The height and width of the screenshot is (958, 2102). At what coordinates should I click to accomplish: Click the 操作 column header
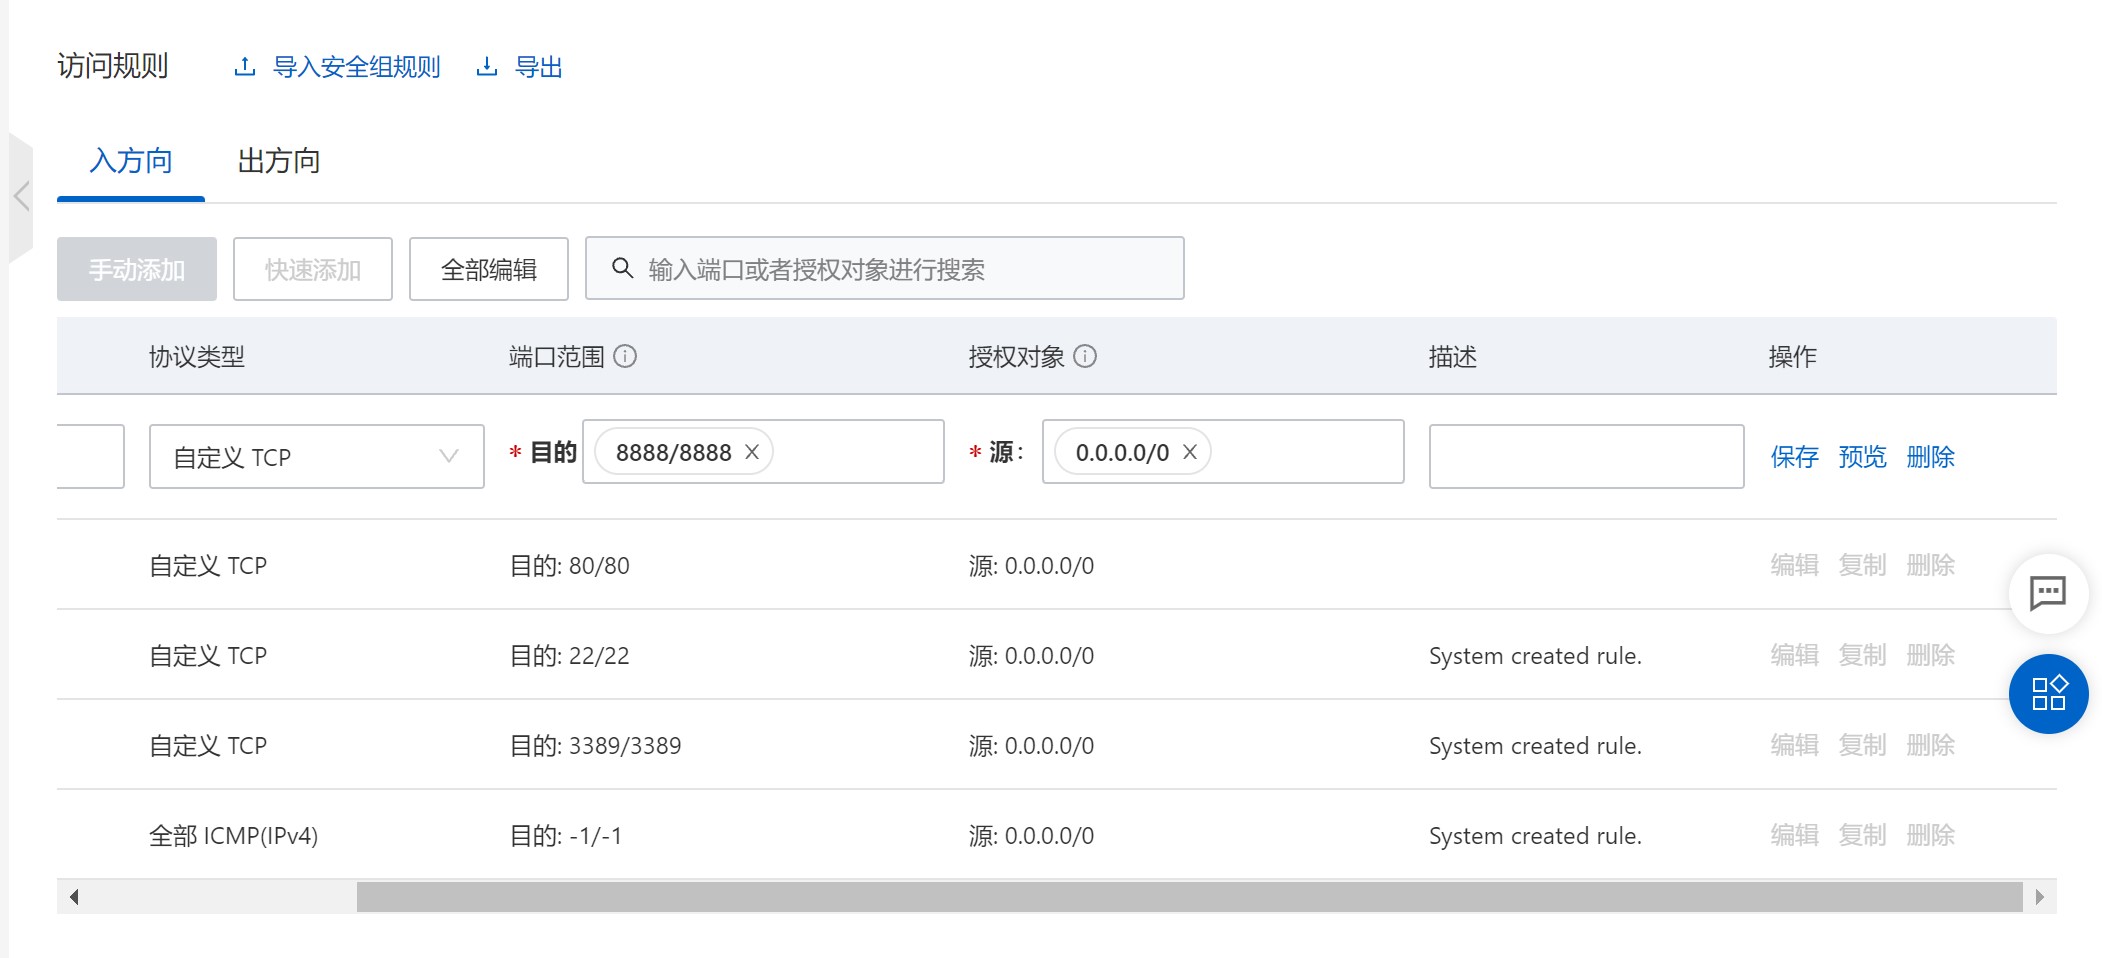1793,357
